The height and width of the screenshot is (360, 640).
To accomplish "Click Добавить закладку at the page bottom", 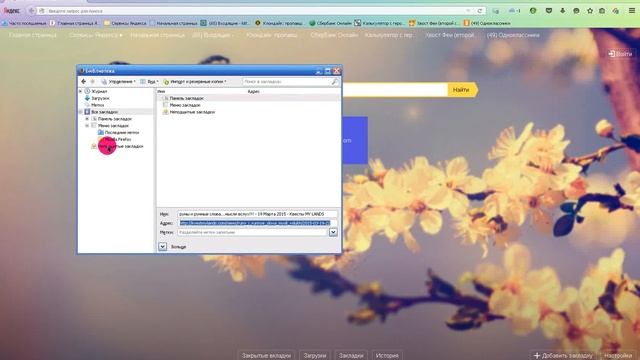I will 563,356.
